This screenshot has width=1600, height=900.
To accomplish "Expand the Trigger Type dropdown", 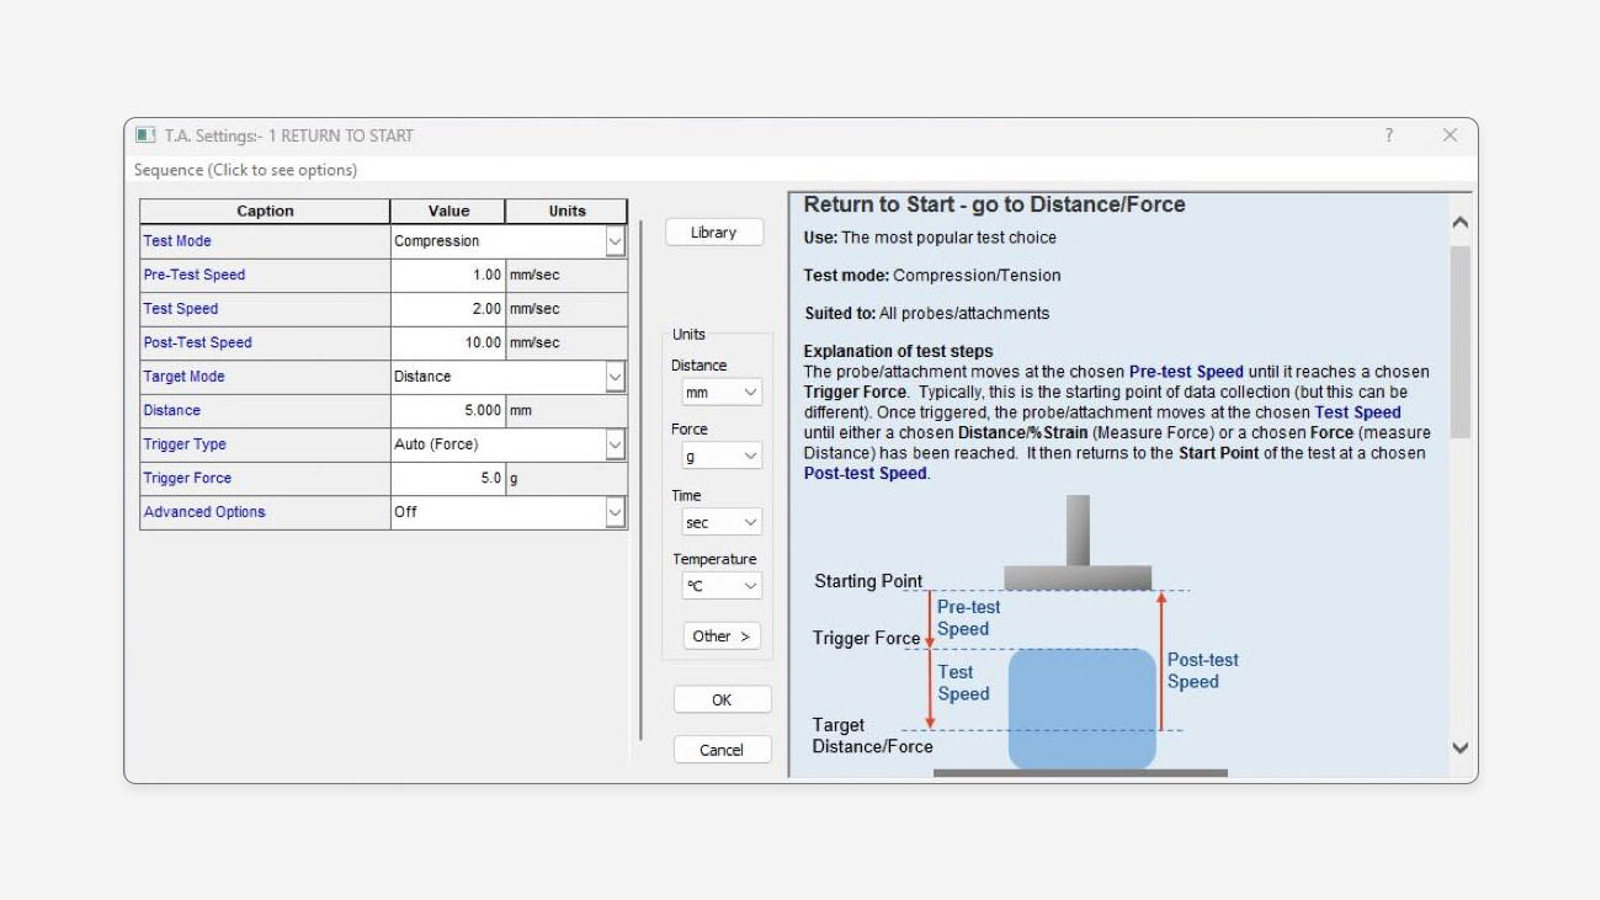I will (x=617, y=444).
